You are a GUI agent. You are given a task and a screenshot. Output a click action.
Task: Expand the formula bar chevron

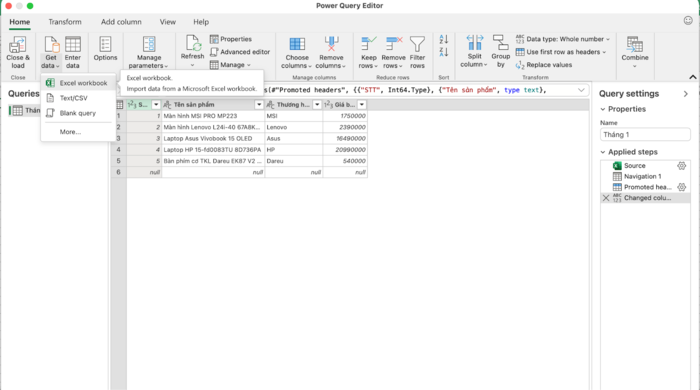pyautogui.click(x=581, y=90)
